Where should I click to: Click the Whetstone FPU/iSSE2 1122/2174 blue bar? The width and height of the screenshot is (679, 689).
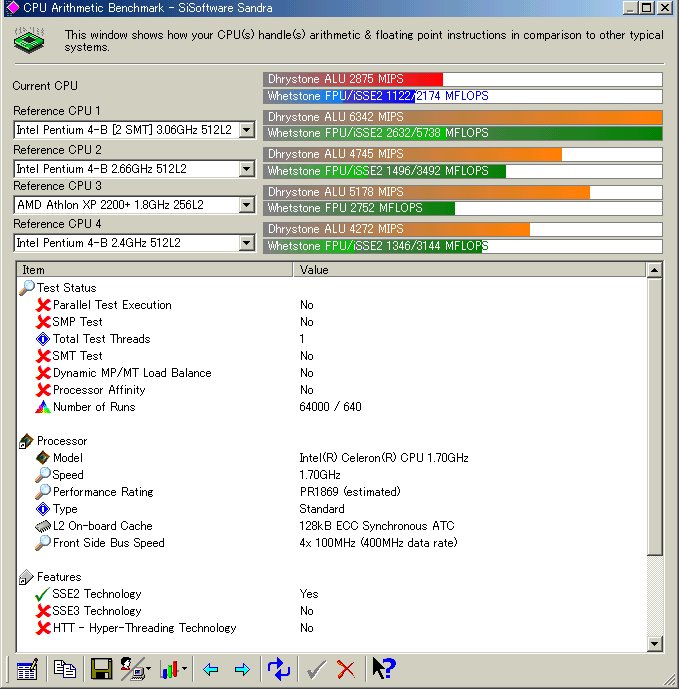click(x=339, y=96)
